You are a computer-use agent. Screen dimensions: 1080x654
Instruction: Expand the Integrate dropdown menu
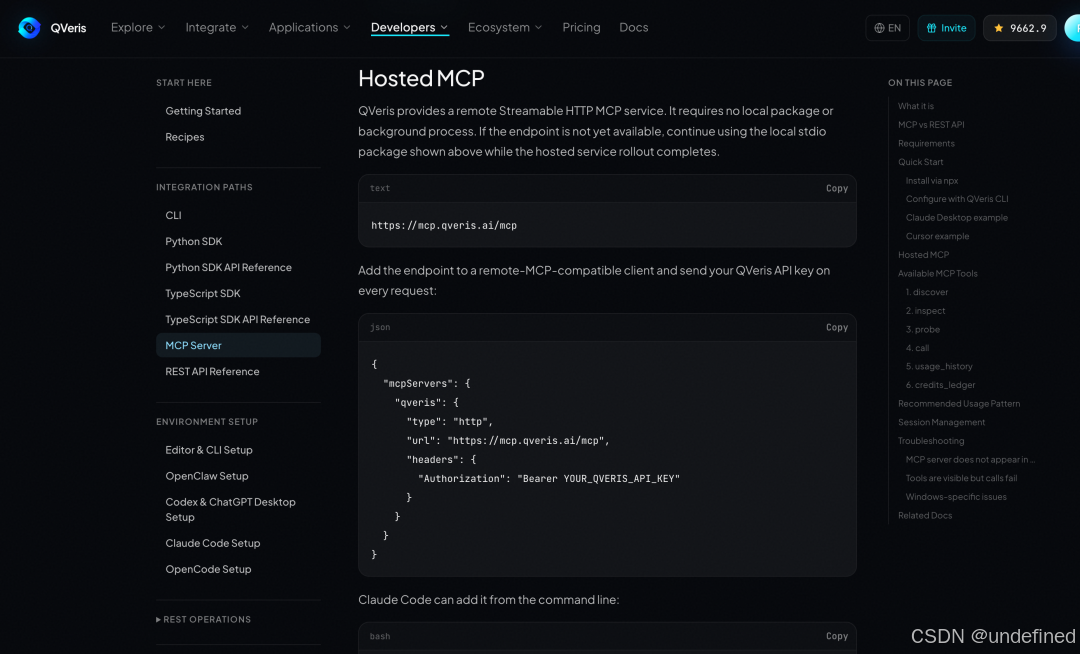(217, 28)
